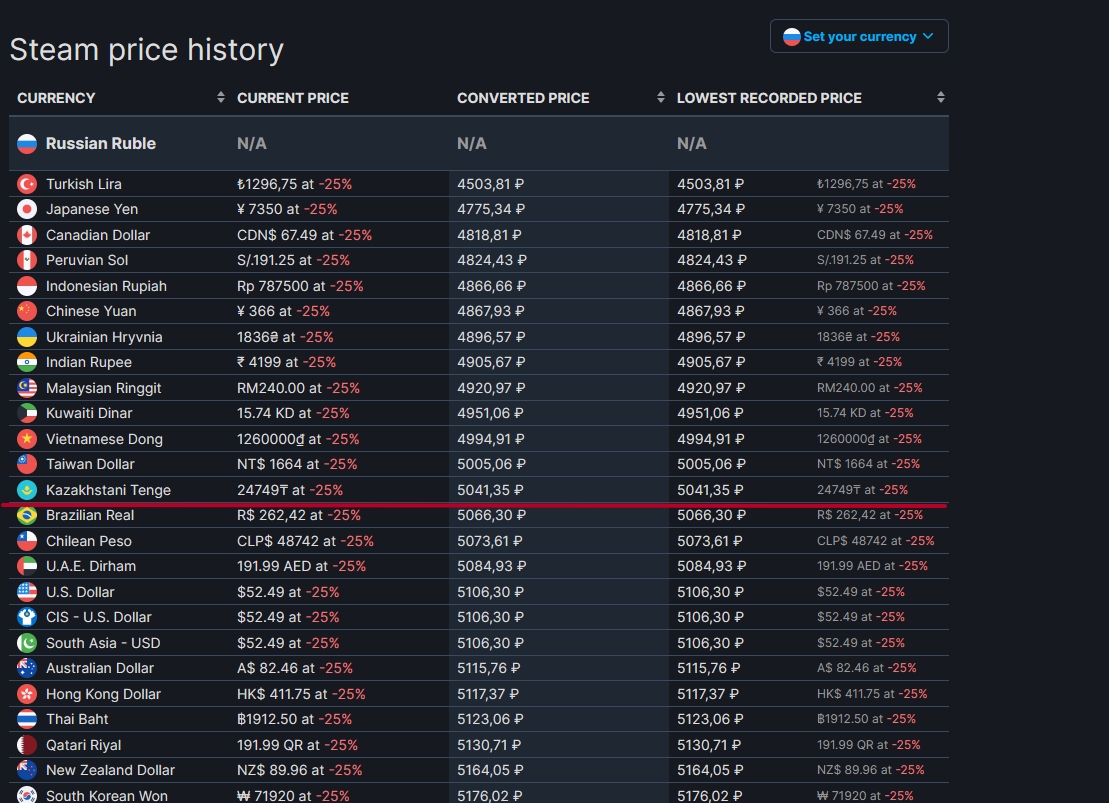The width and height of the screenshot is (1109, 803).
Task: Click the Chilean Peso current price cell
Action: pyautogui.click(x=305, y=541)
